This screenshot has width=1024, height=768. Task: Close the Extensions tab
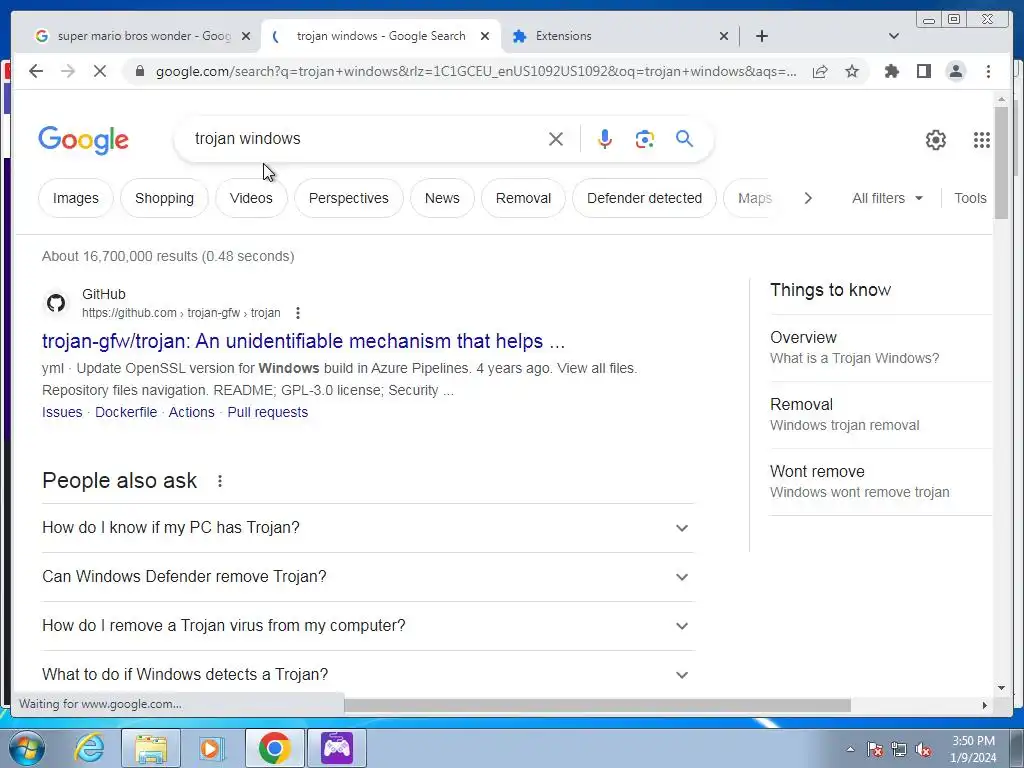pyautogui.click(x=724, y=36)
